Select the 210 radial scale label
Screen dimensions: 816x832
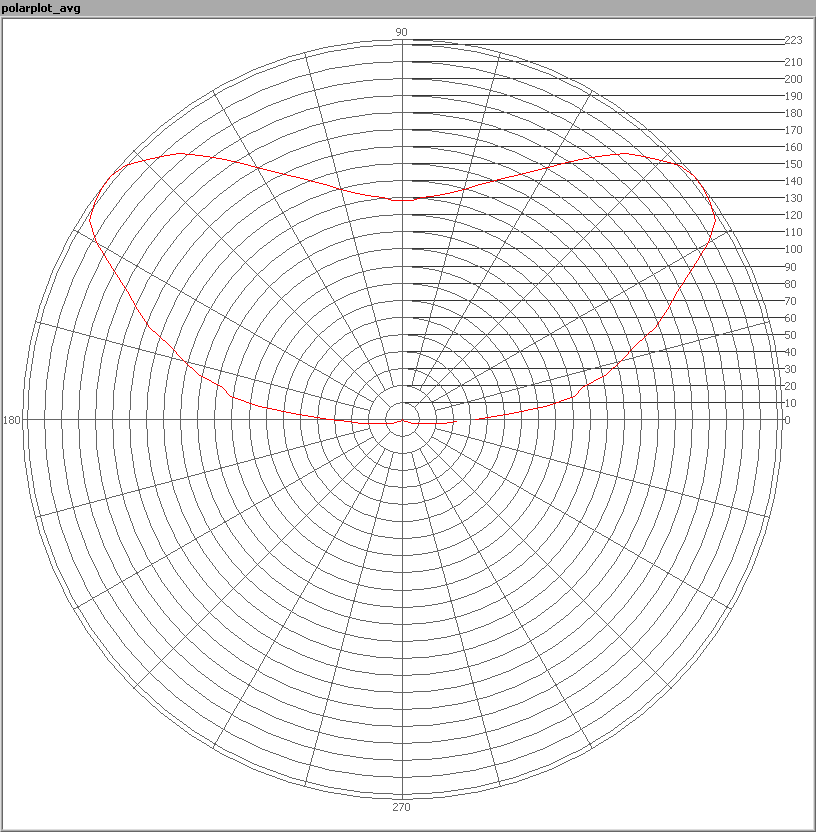pos(793,62)
